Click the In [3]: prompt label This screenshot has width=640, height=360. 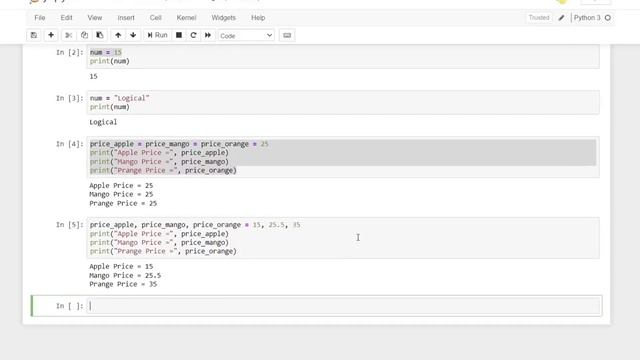click(x=69, y=98)
